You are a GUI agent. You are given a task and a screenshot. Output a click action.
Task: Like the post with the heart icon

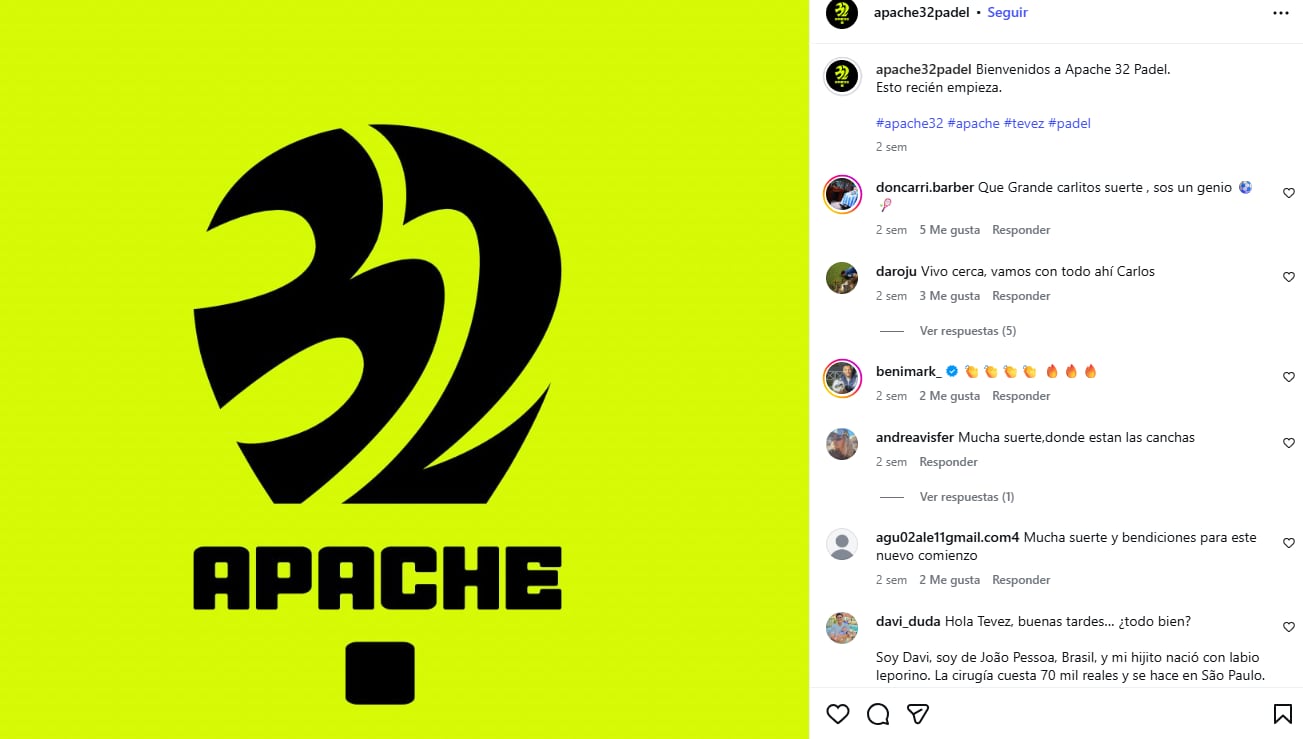[x=838, y=714]
